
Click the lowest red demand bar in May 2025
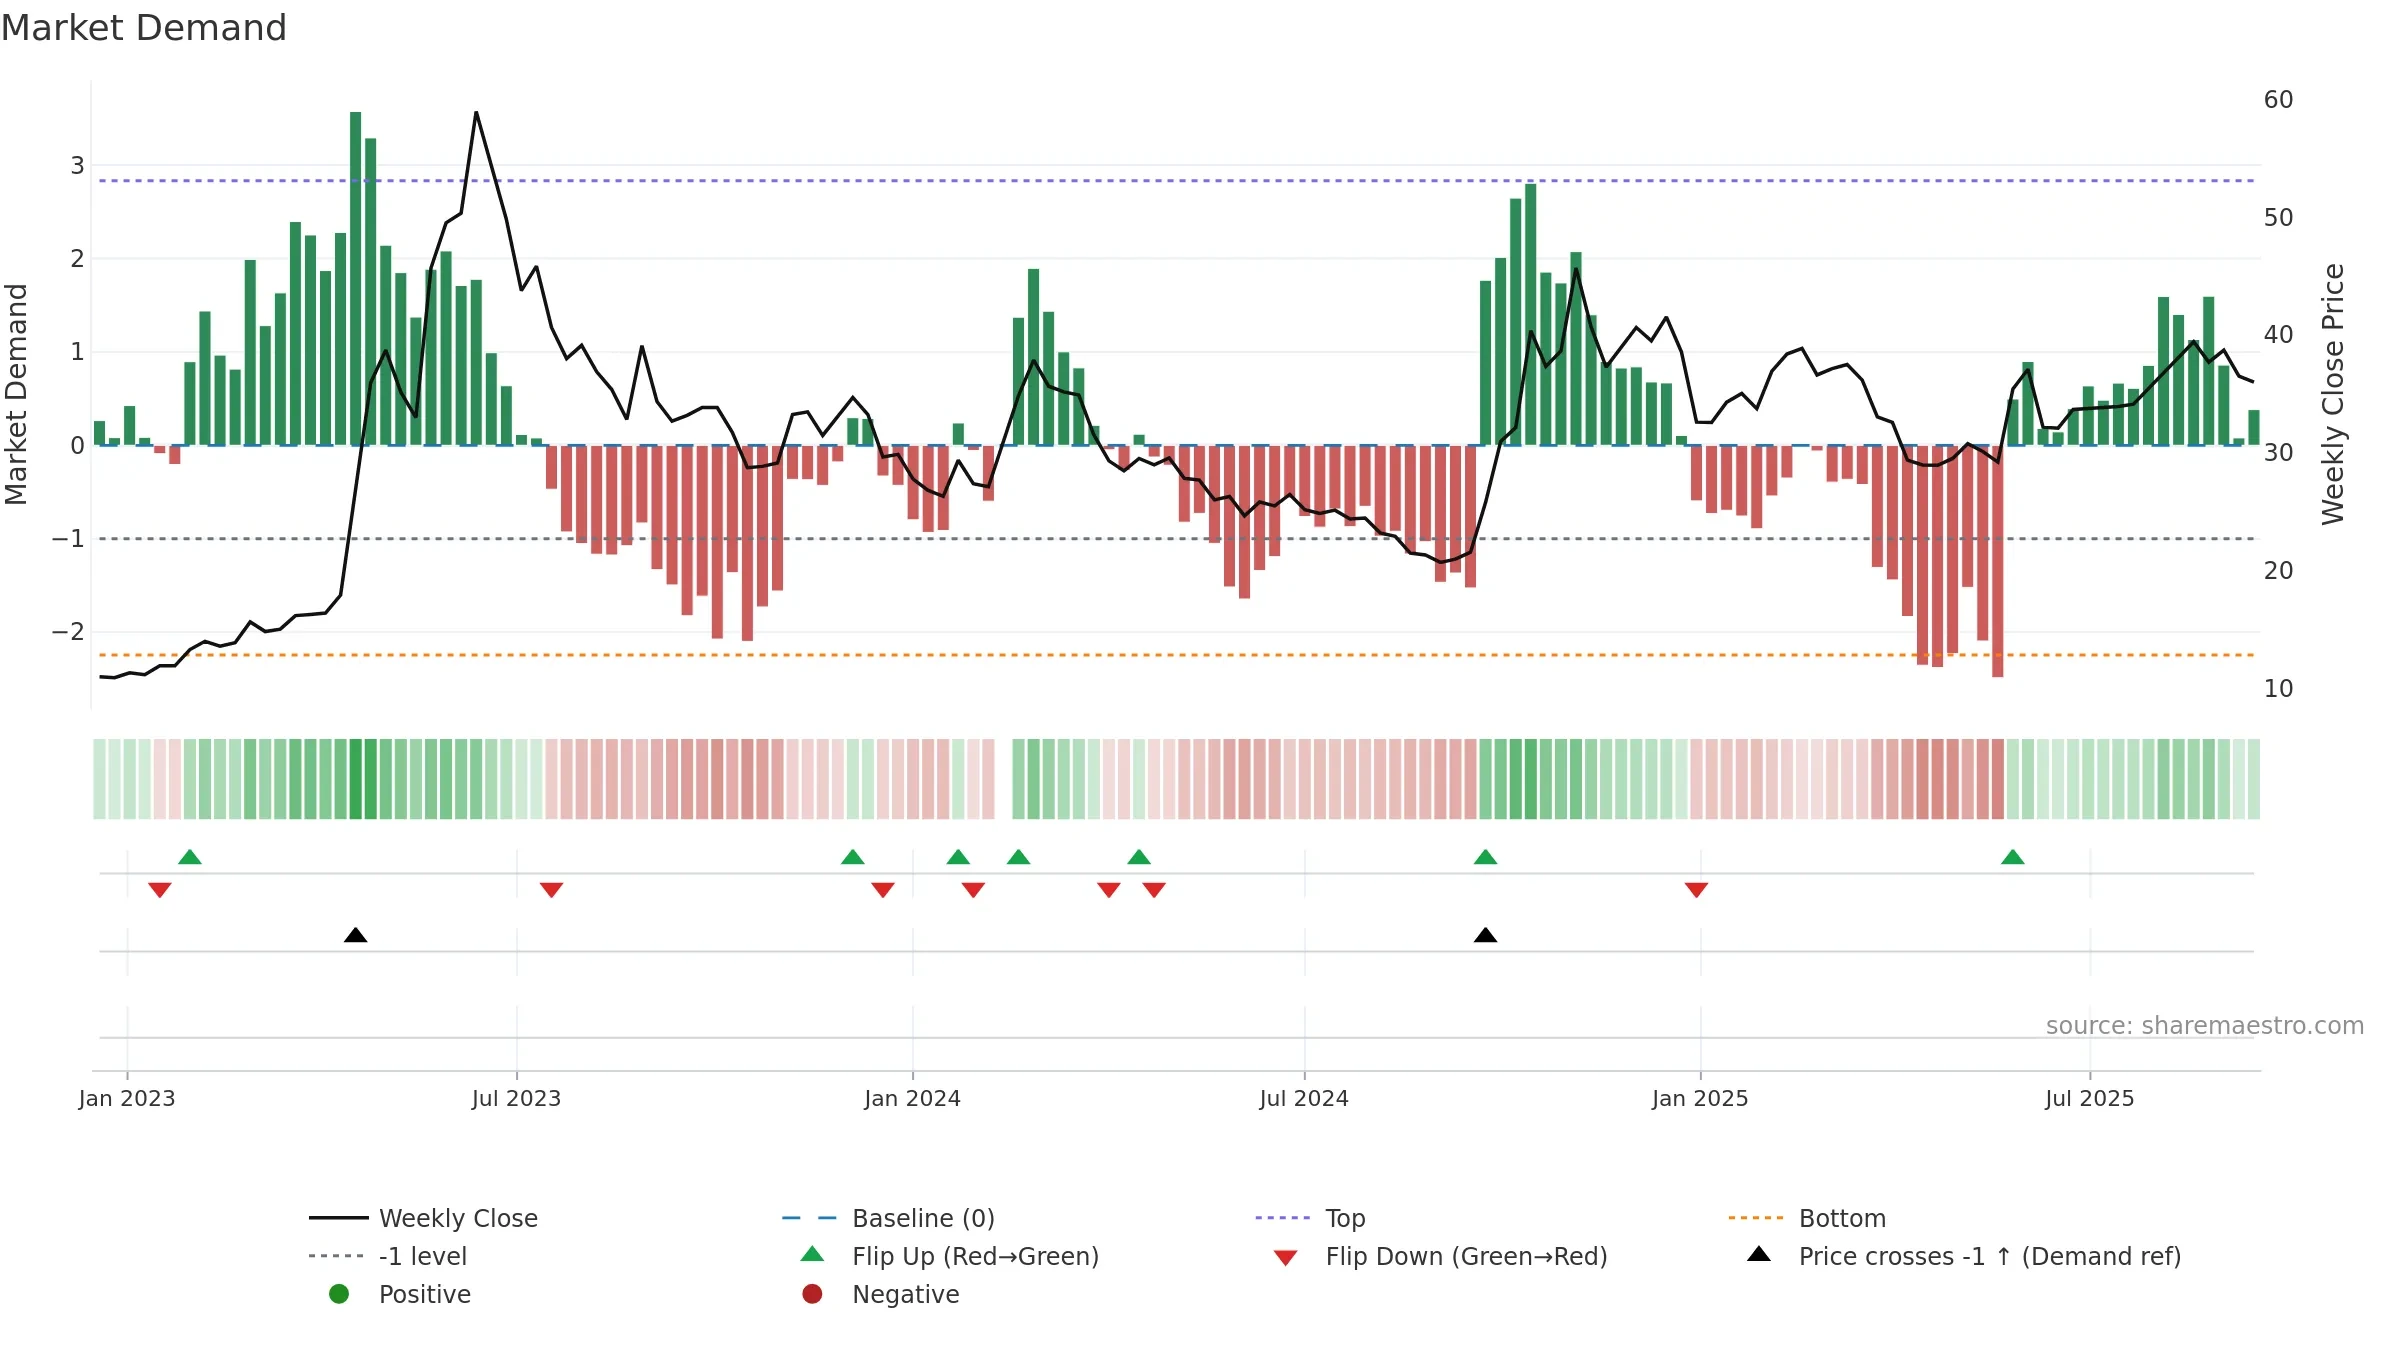click(x=1998, y=561)
